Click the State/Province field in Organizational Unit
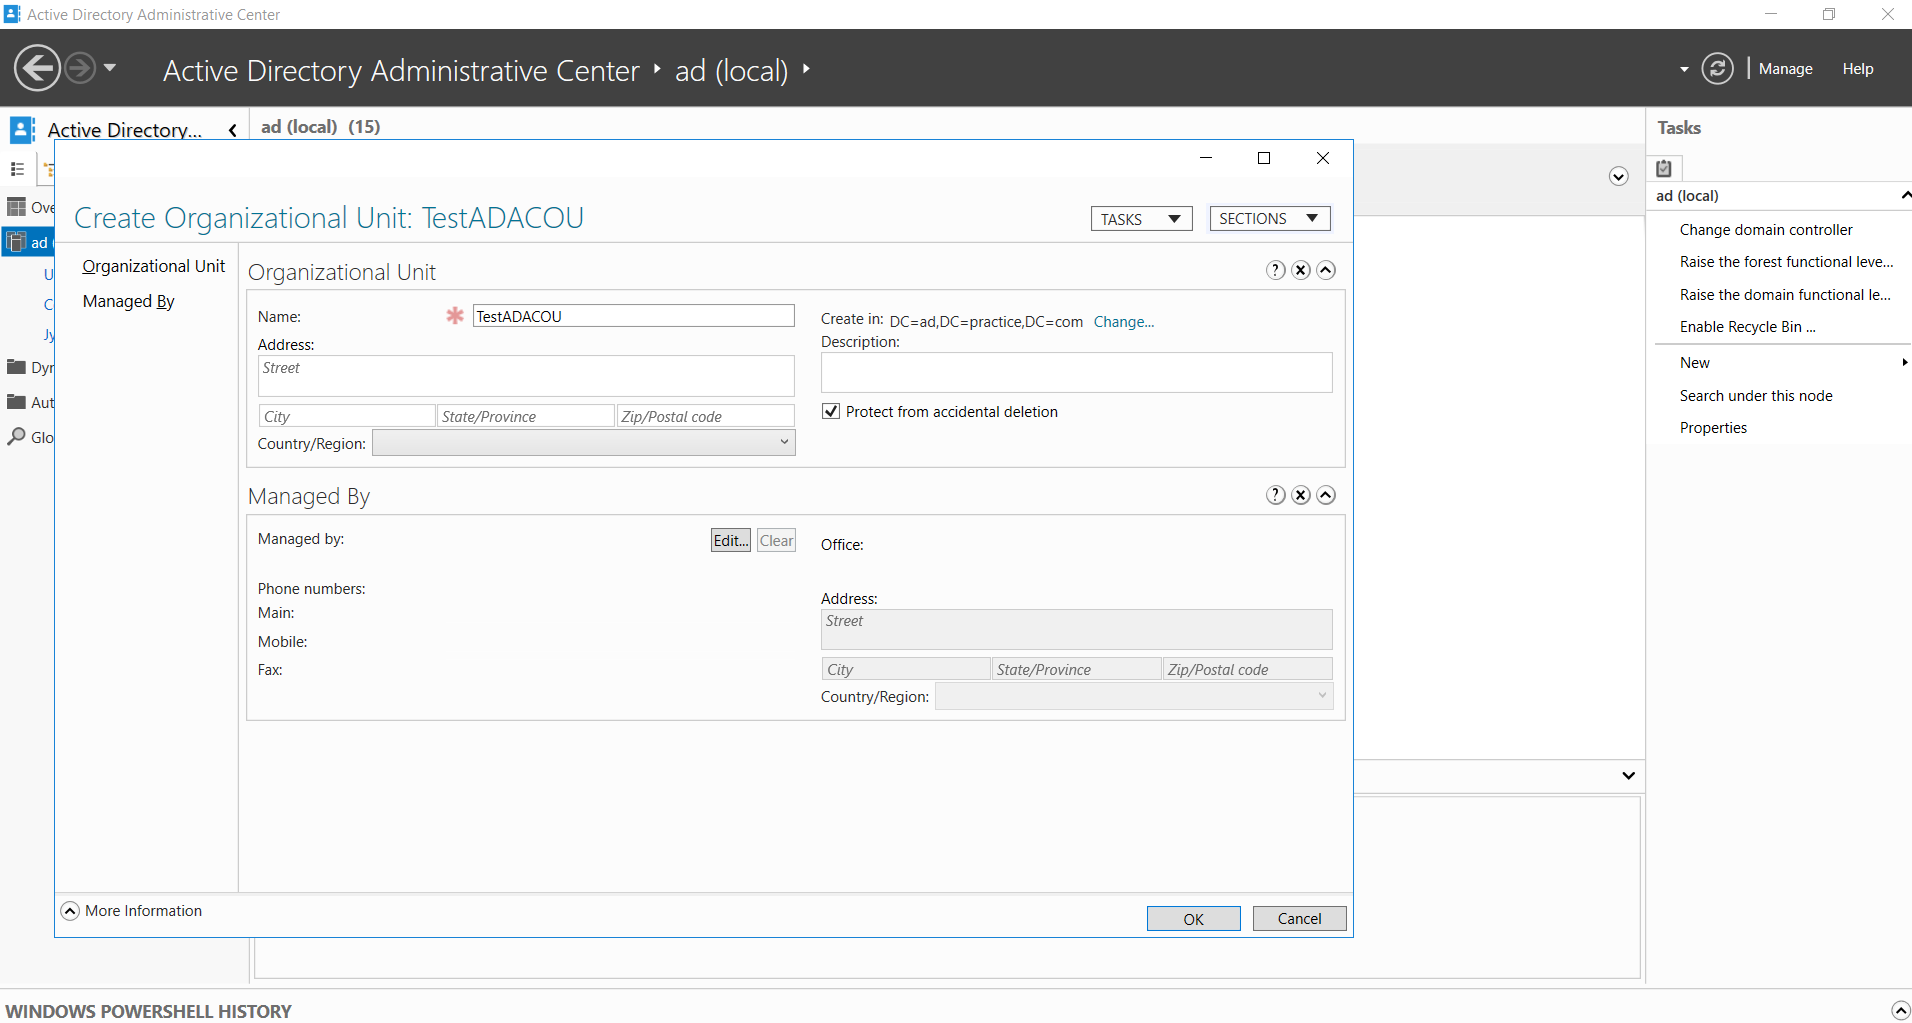 pos(526,416)
